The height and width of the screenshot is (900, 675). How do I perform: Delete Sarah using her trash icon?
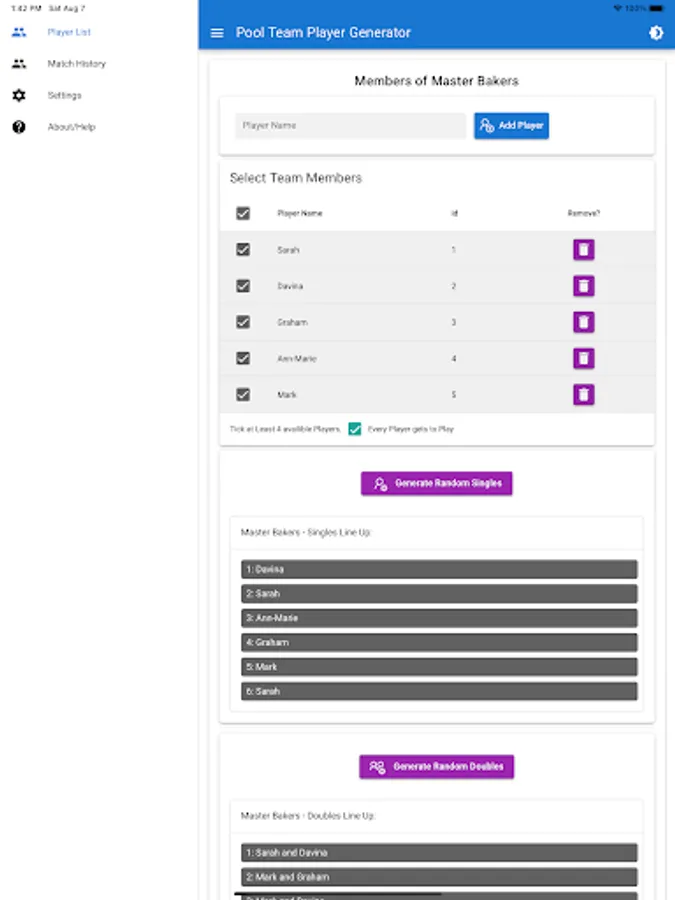coord(584,250)
